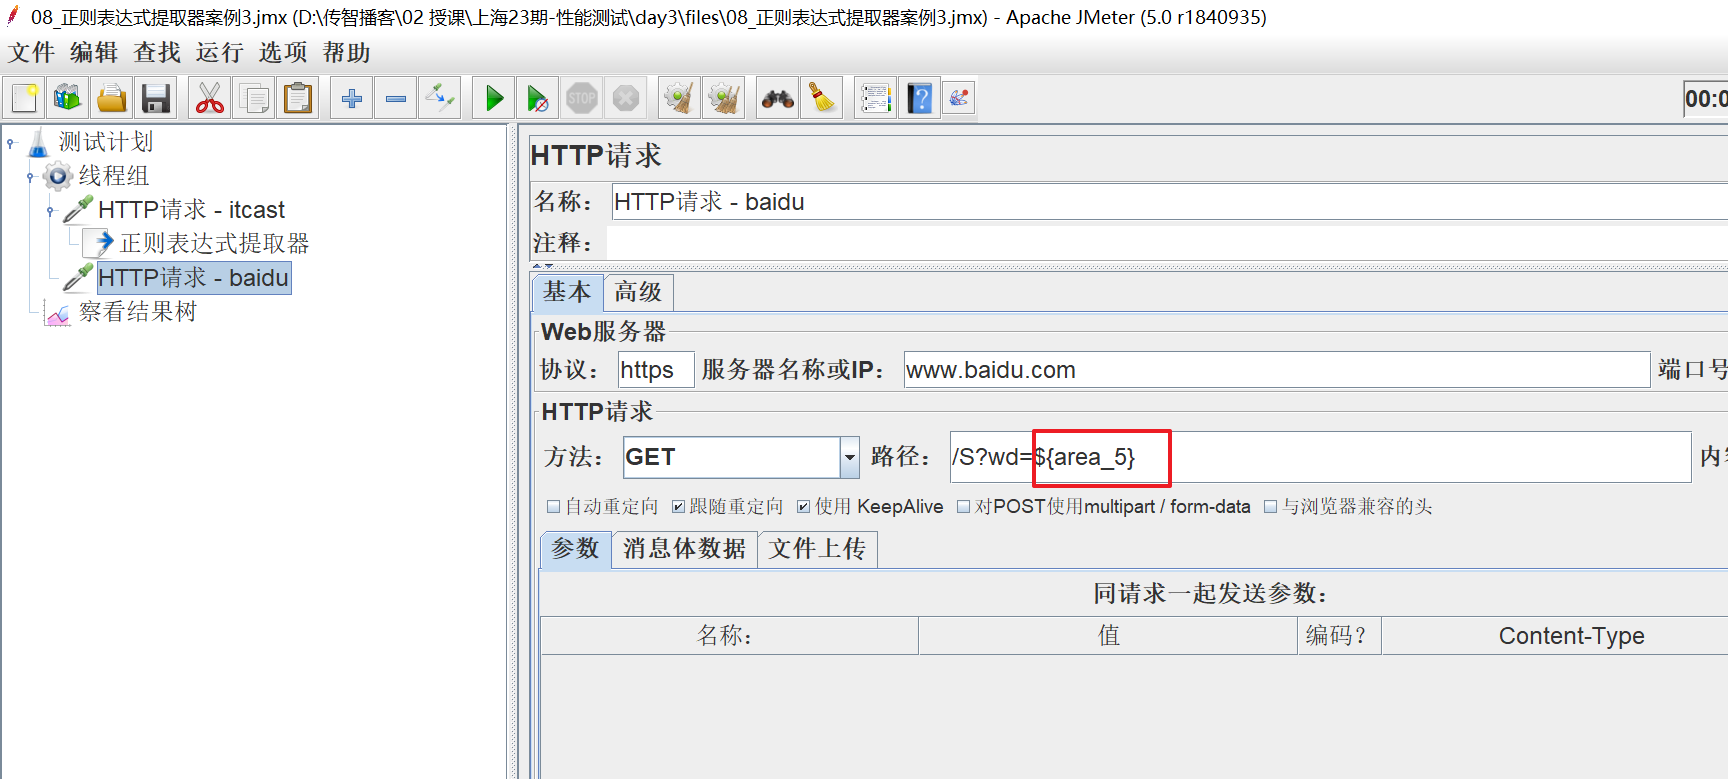Select HTTP请求 - itcast in the tree
The image size is (1728, 779).
click(x=191, y=210)
